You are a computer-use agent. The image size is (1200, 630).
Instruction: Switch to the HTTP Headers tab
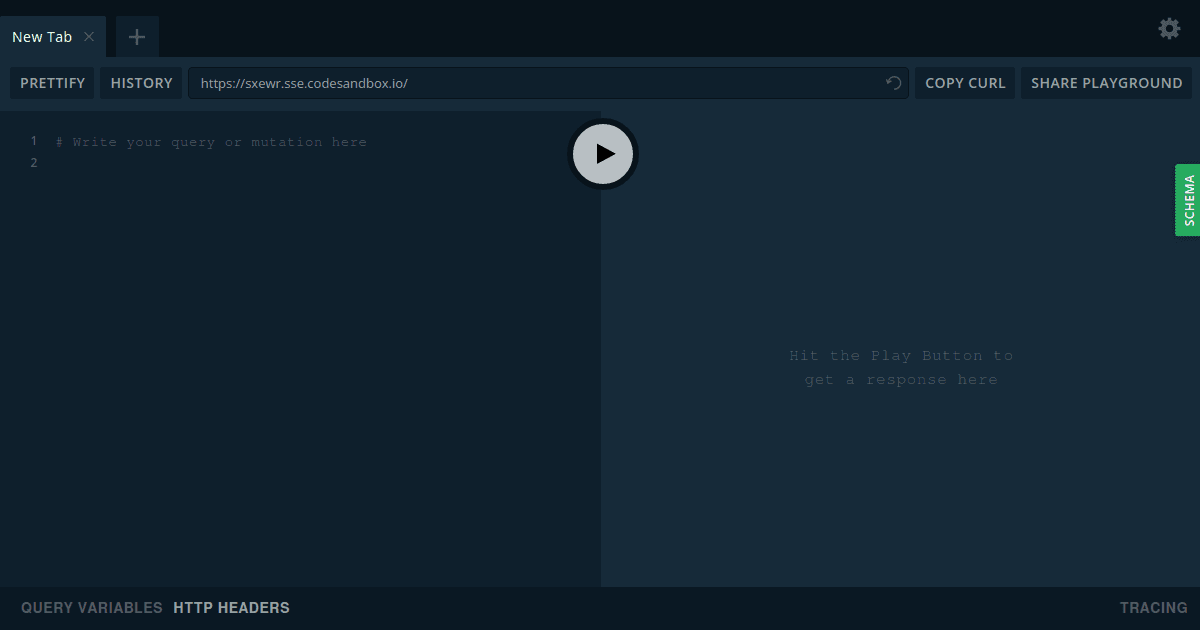click(x=231, y=607)
